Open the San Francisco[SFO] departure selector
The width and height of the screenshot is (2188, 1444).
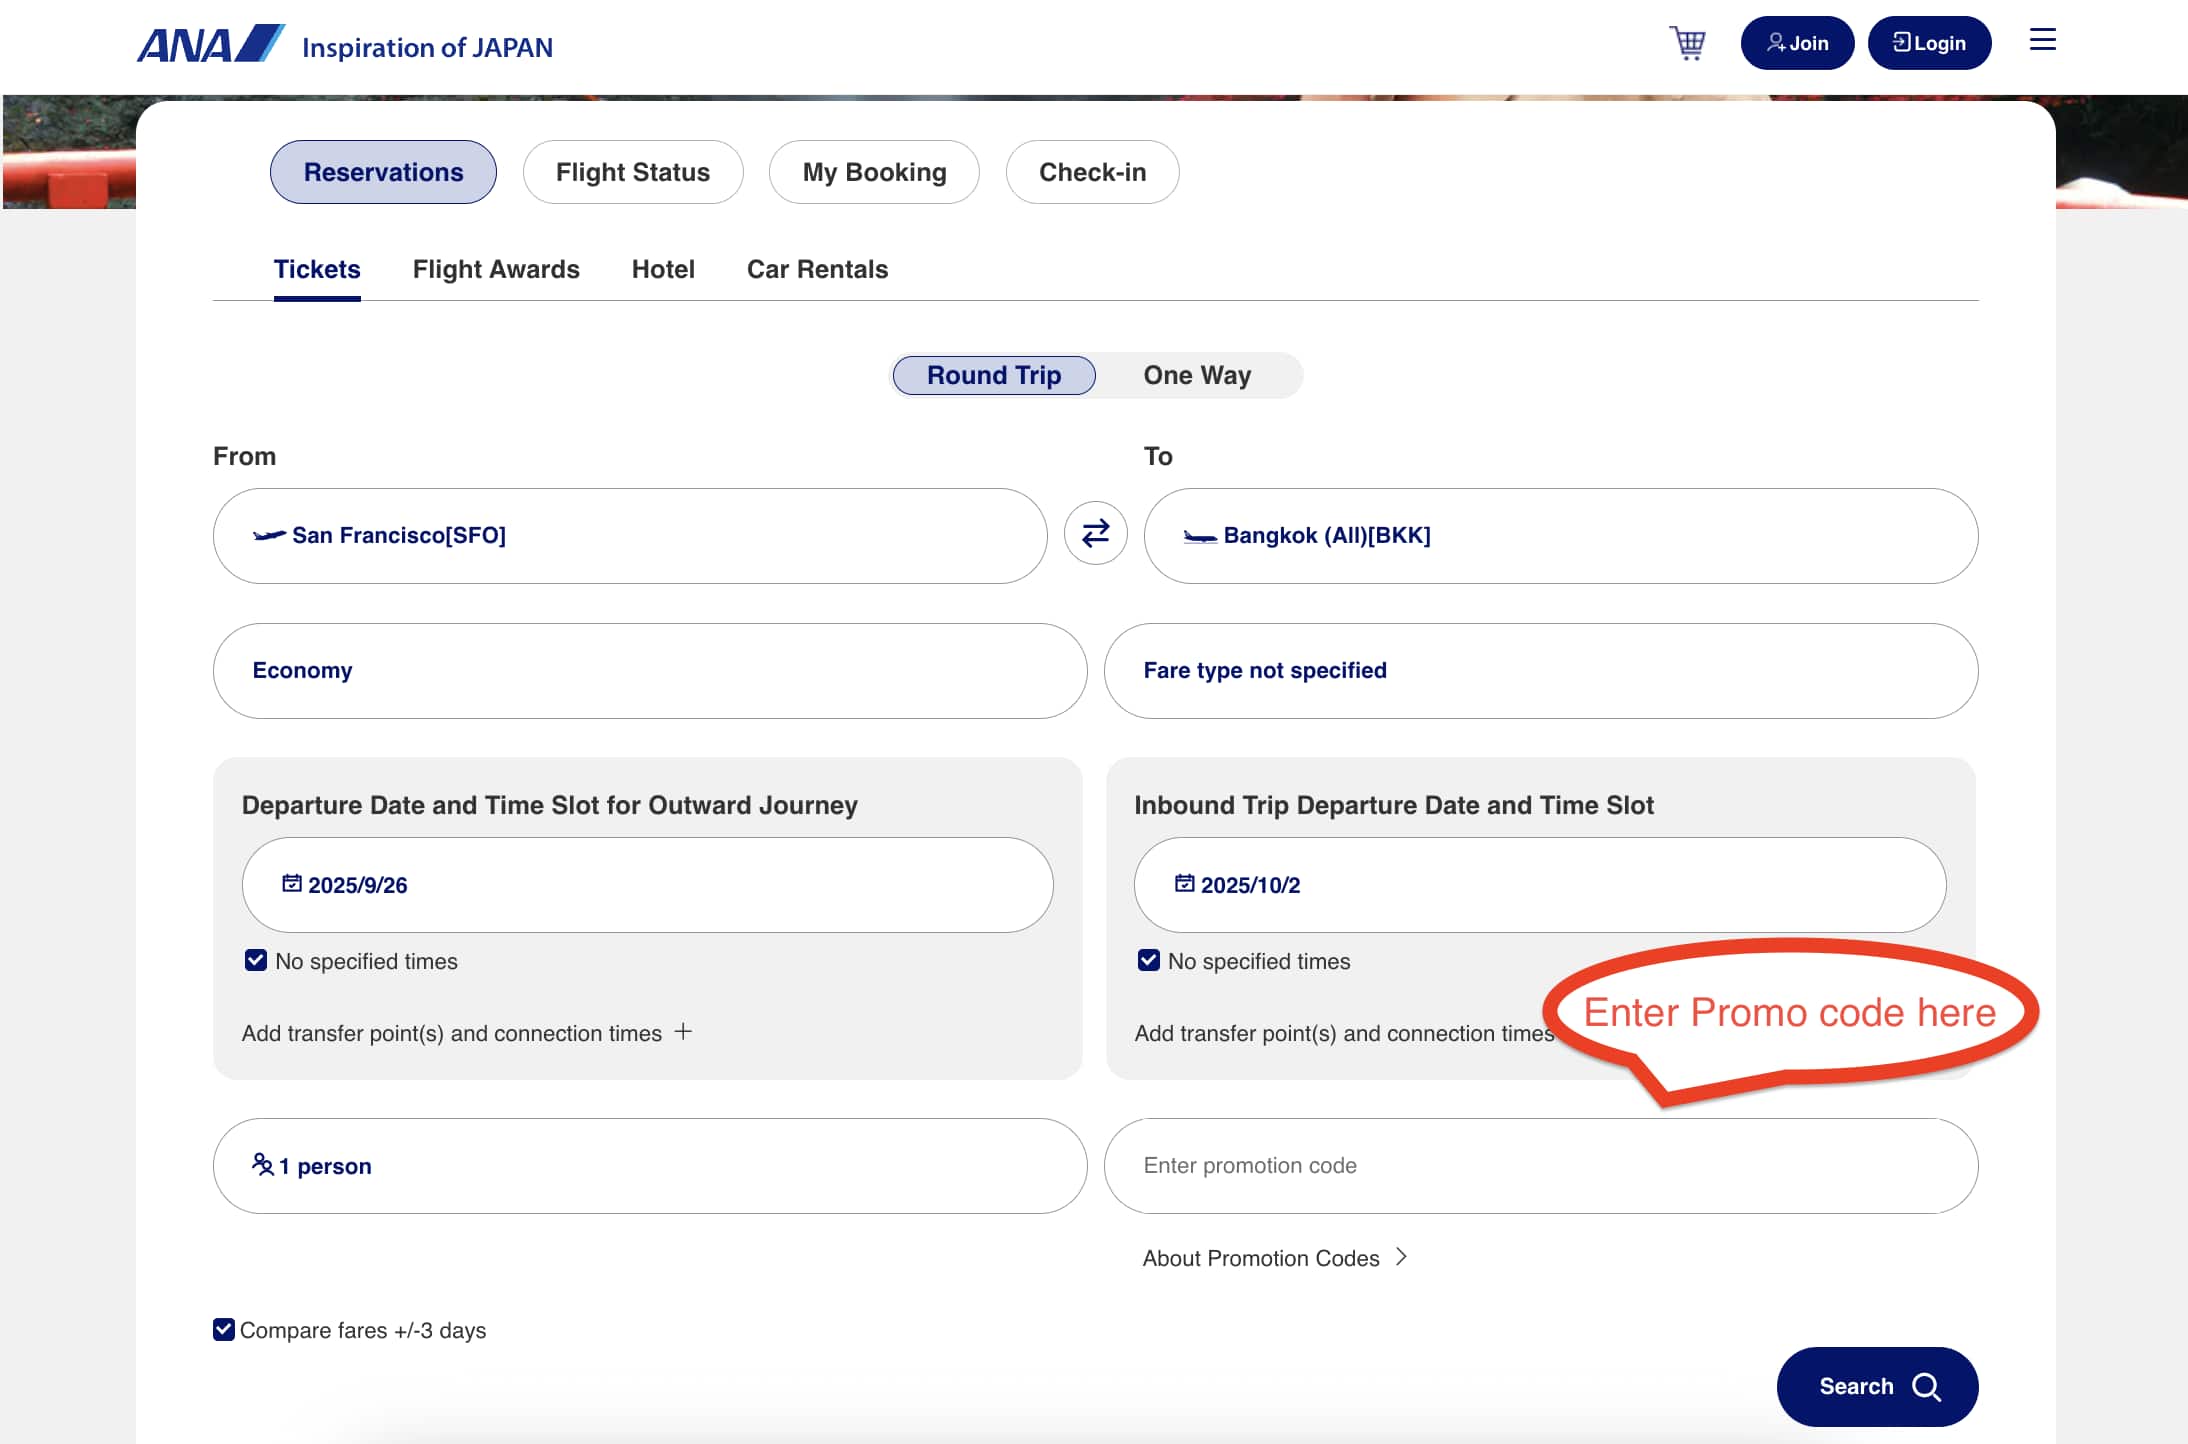pos(629,535)
